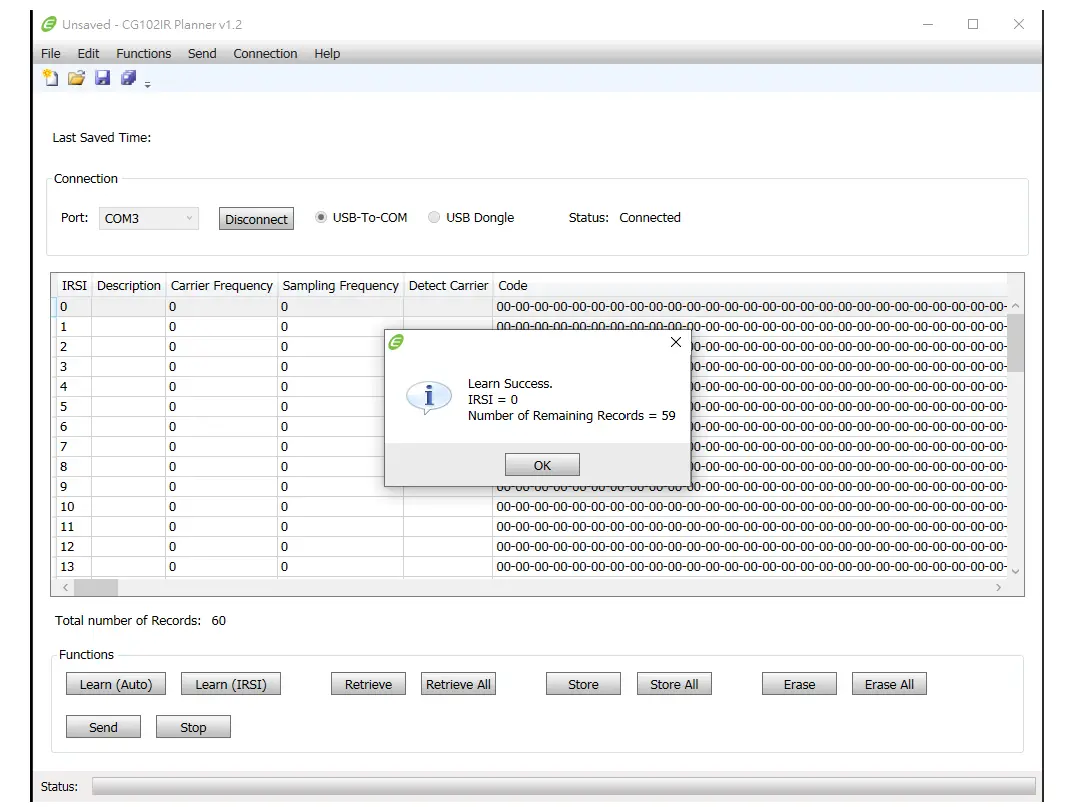Click the Store button

pyautogui.click(x=583, y=684)
